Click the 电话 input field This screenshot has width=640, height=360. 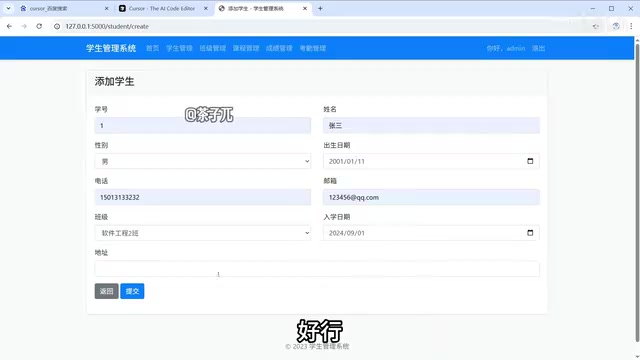click(202, 197)
